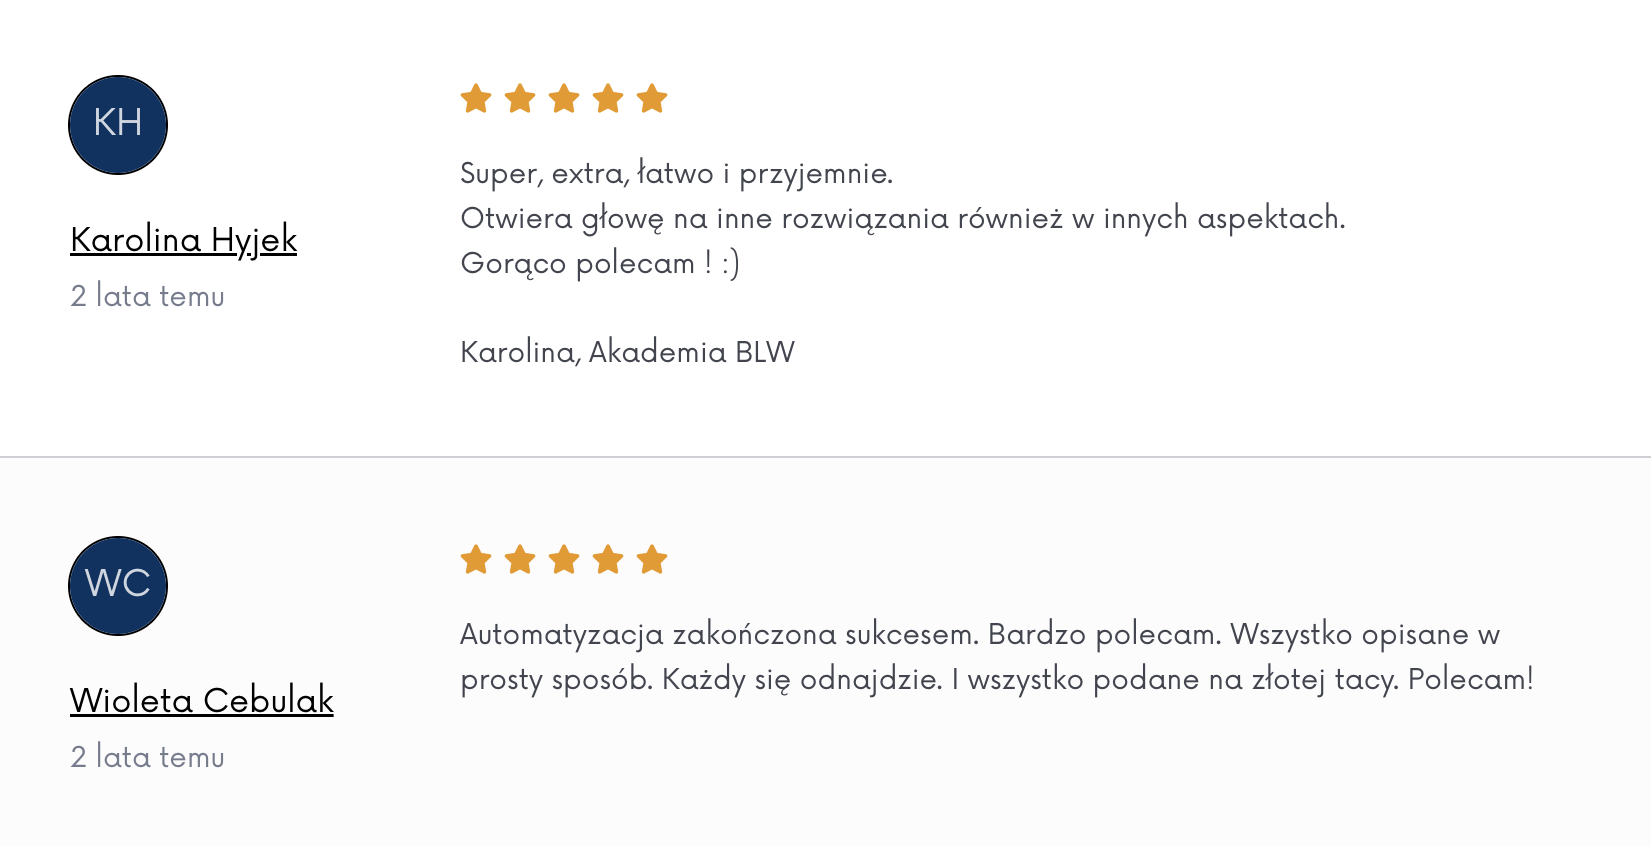Click first star in Karolina Hyjek's rating
The width and height of the screenshot is (1651, 846).
[476, 99]
